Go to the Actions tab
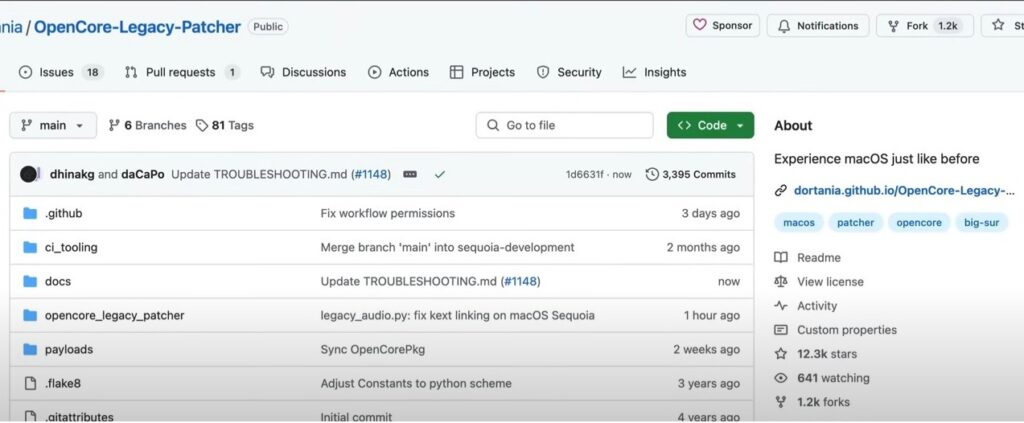 [398, 72]
